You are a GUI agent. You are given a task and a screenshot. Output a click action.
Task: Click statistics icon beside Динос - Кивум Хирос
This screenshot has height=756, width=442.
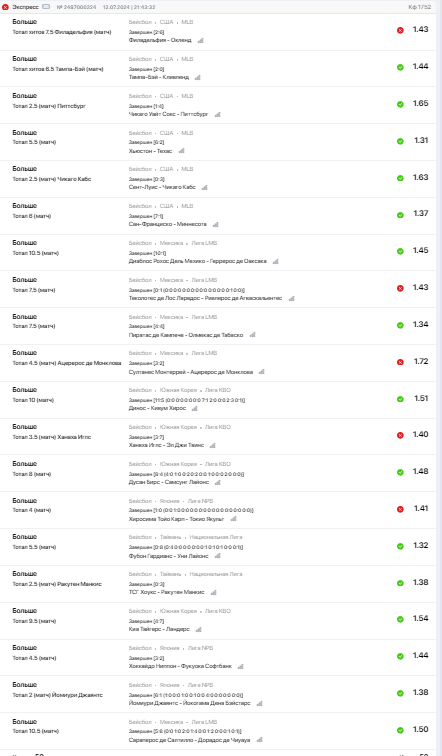point(195,408)
